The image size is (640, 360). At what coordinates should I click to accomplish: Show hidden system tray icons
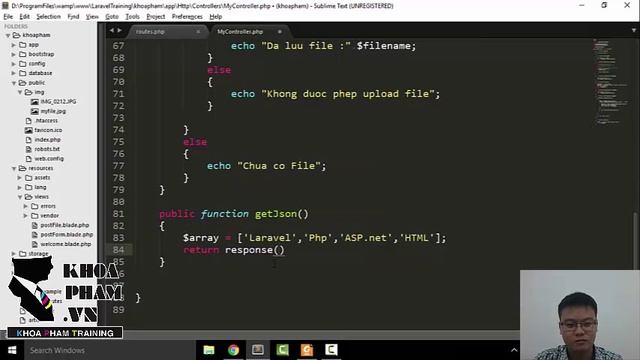(514, 350)
